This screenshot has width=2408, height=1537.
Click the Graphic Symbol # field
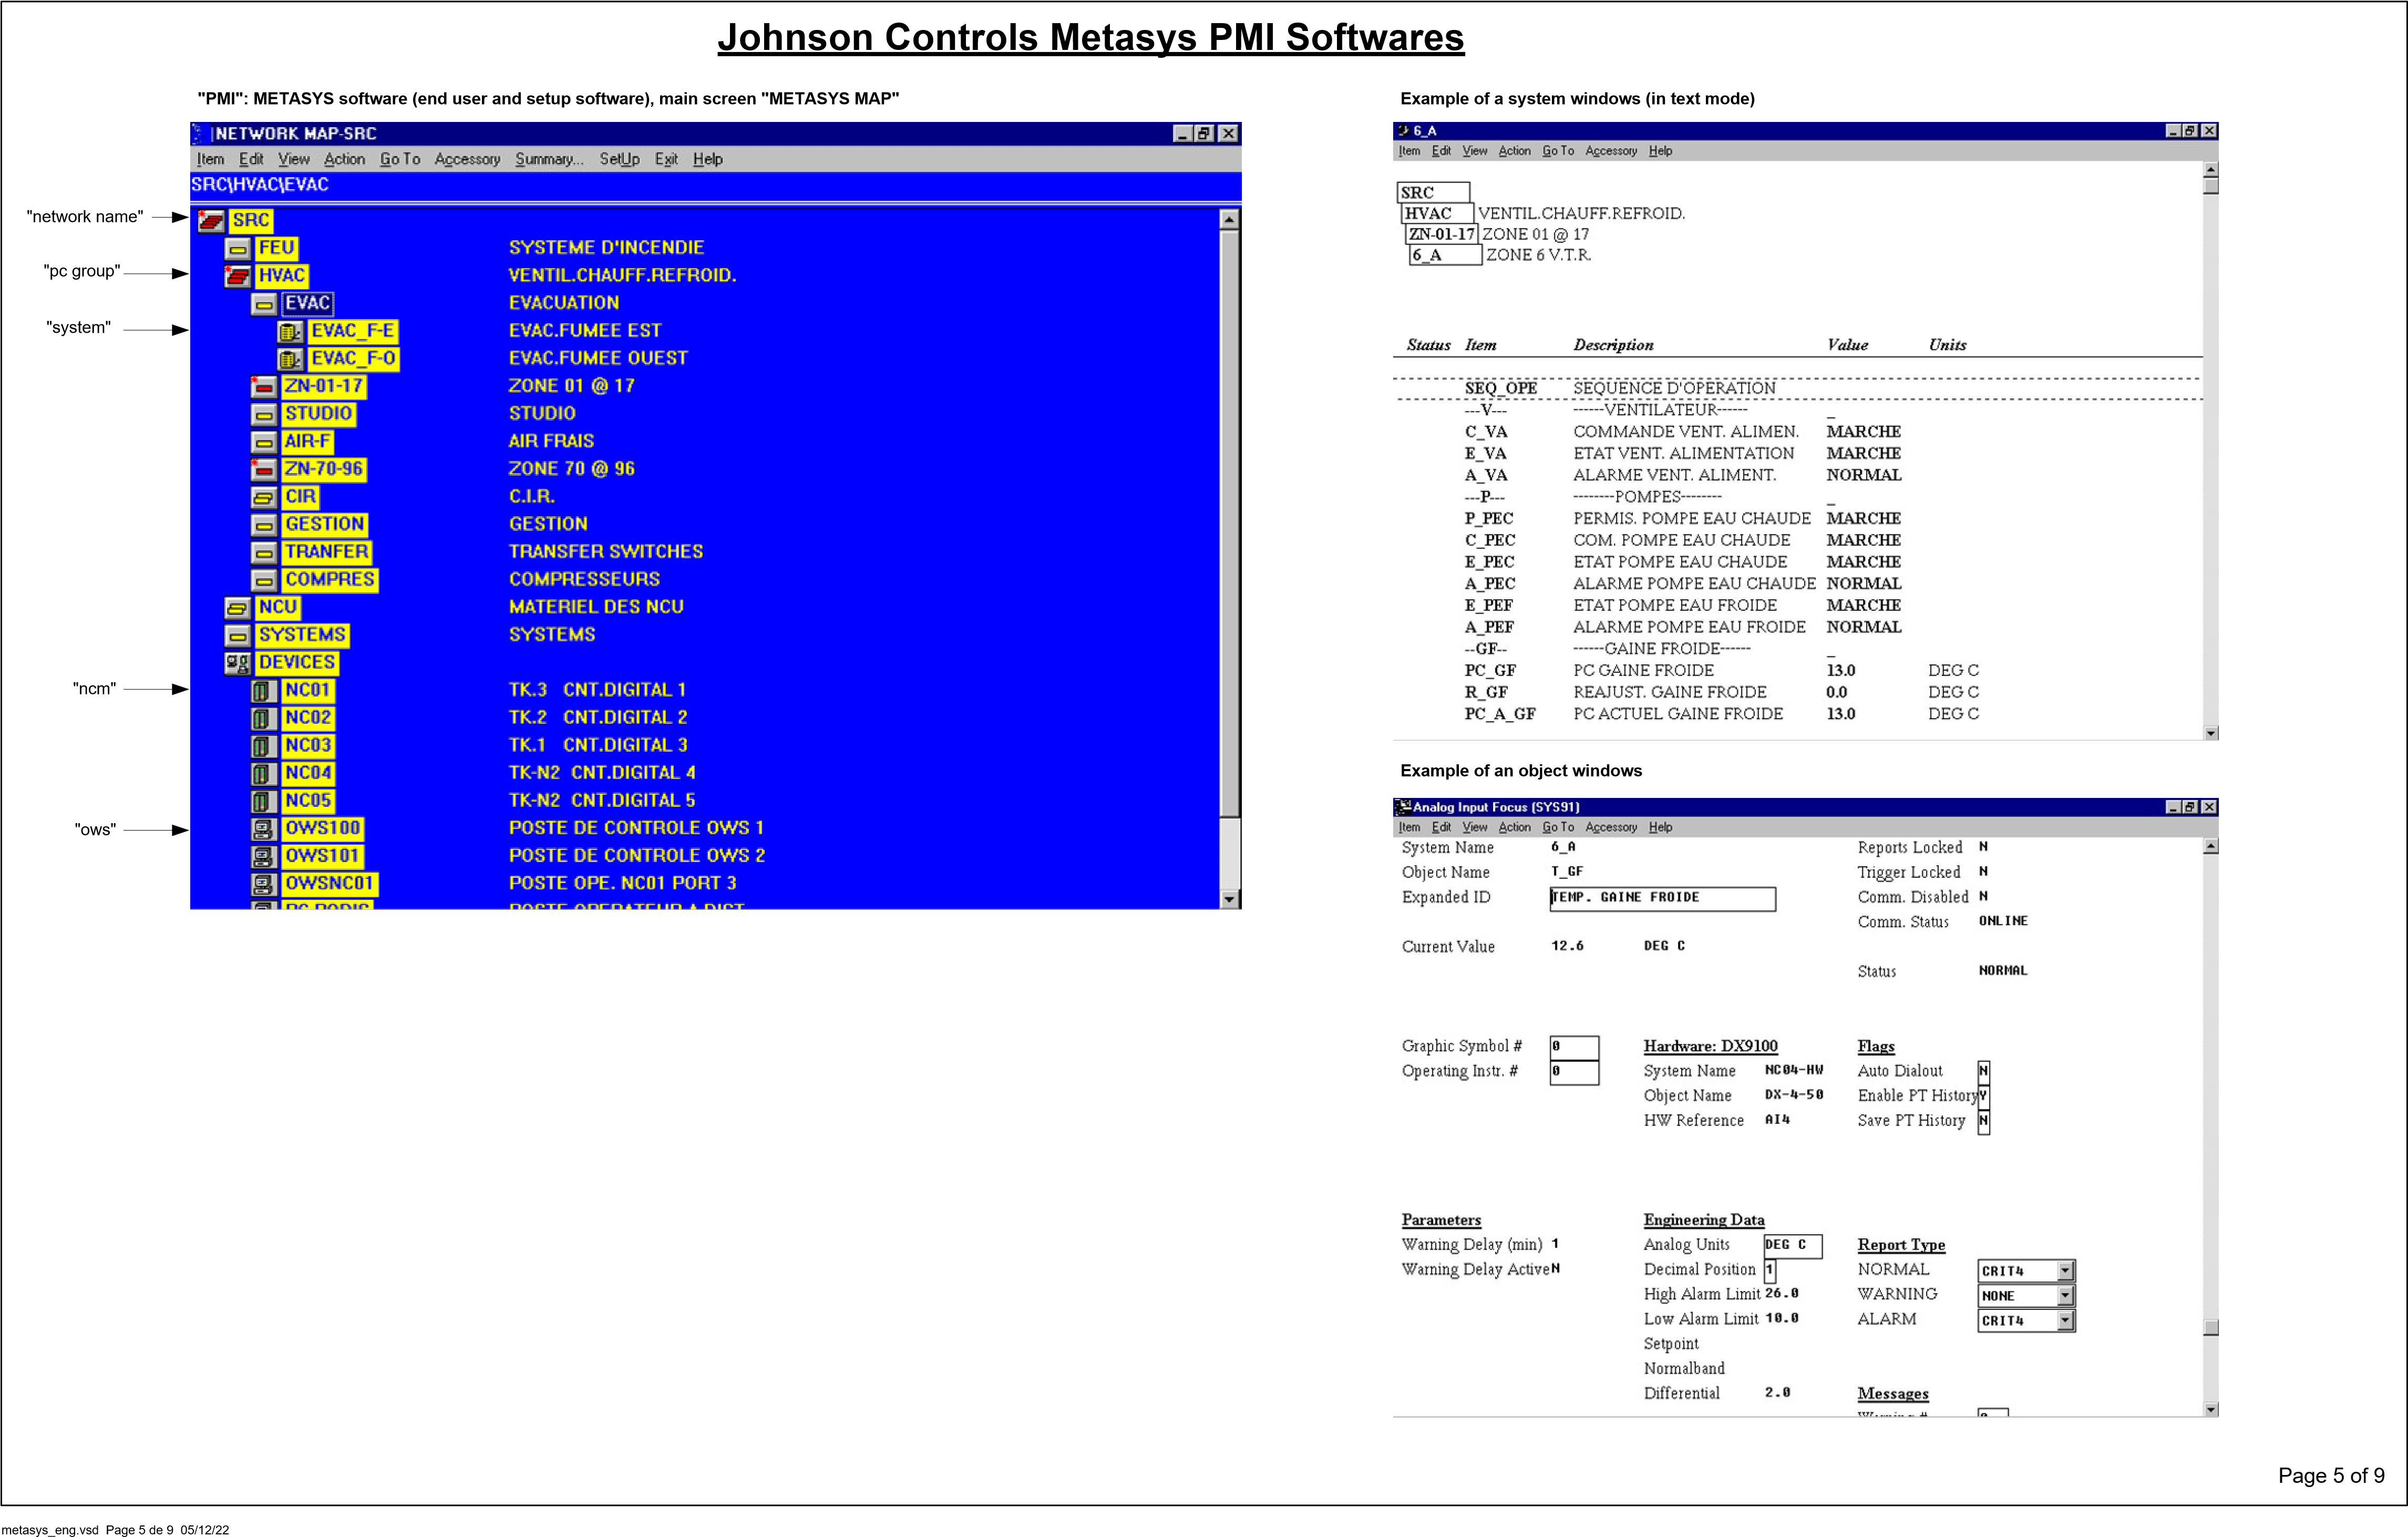point(1574,1047)
